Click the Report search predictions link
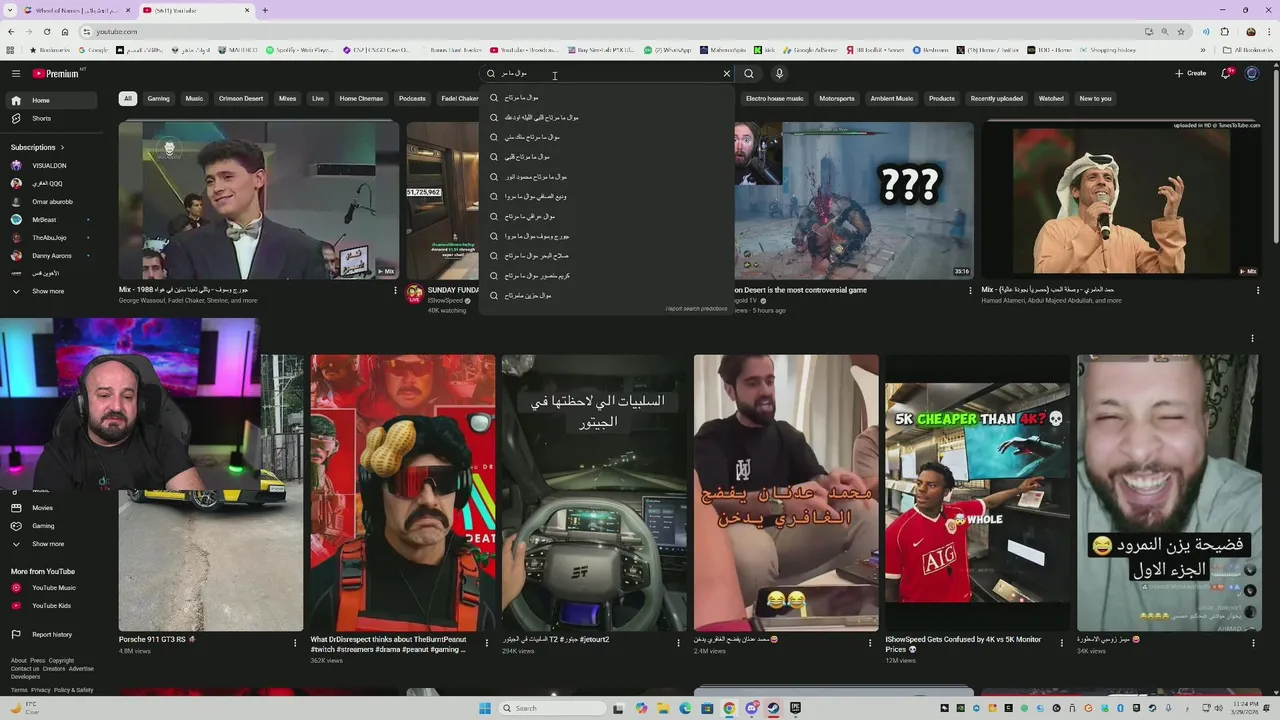 point(697,309)
